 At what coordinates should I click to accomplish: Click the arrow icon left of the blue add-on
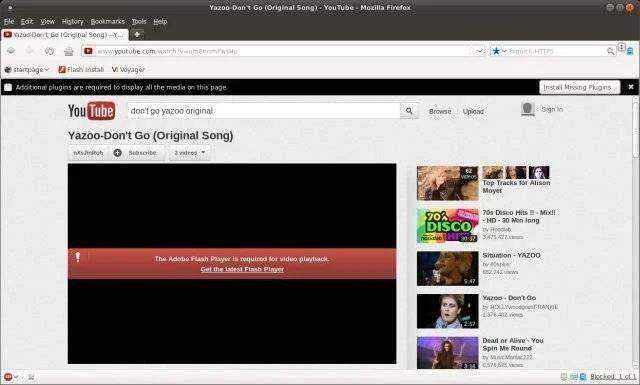pyautogui.click(x=621, y=47)
